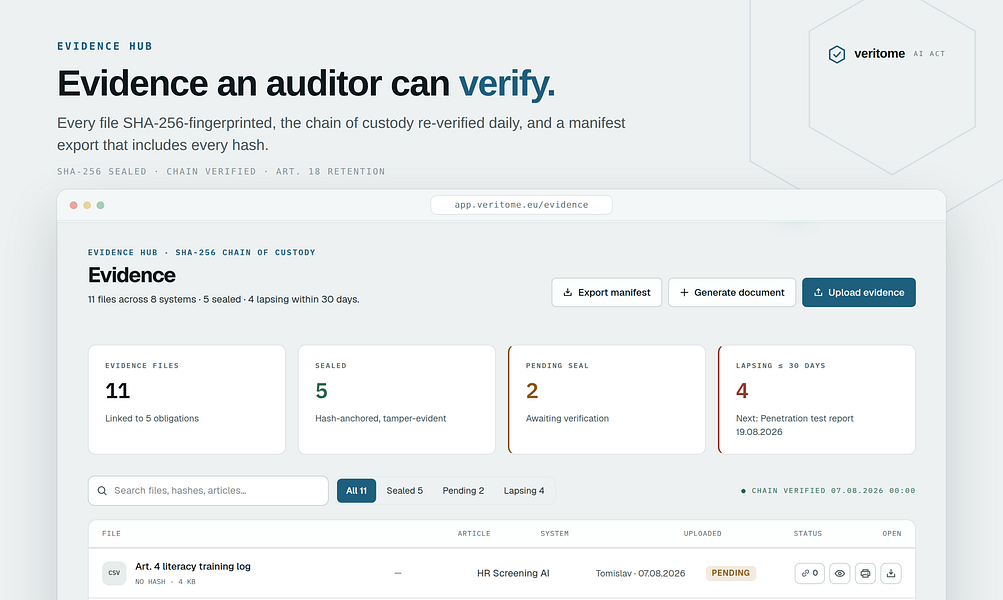Click the Evidence page heading
The width and height of the screenshot is (1003, 600).
click(x=132, y=275)
